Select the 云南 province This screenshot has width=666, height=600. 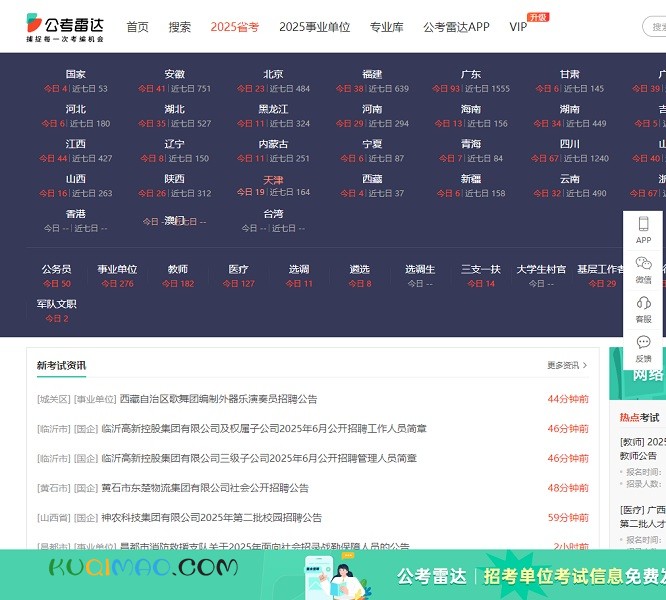click(x=570, y=179)
